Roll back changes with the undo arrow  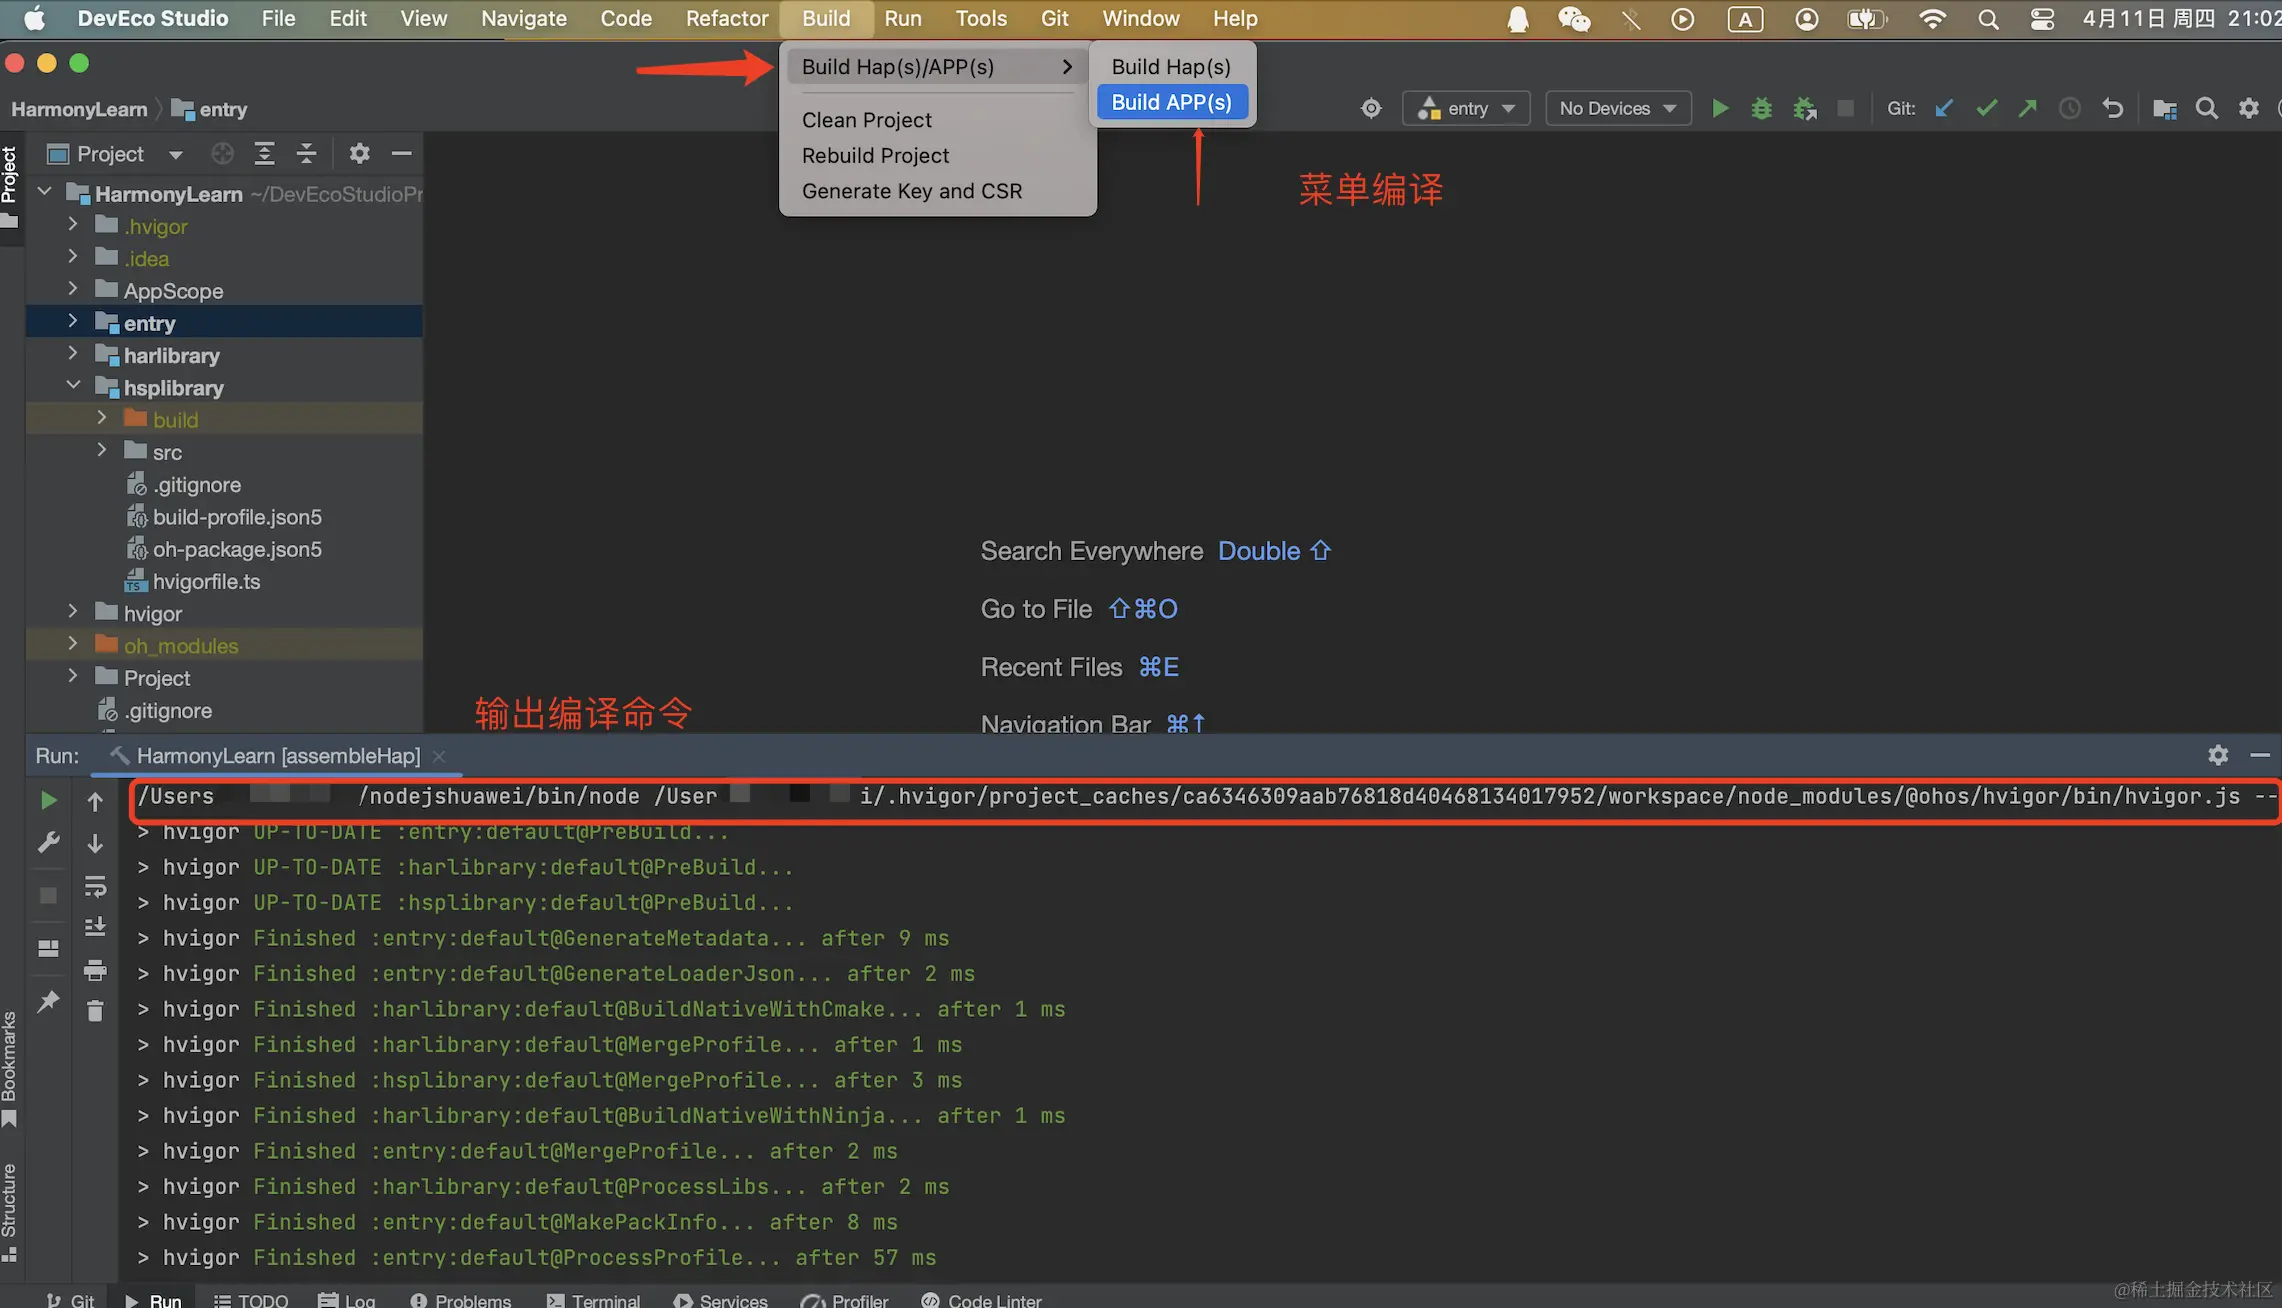click(2112, 108)
